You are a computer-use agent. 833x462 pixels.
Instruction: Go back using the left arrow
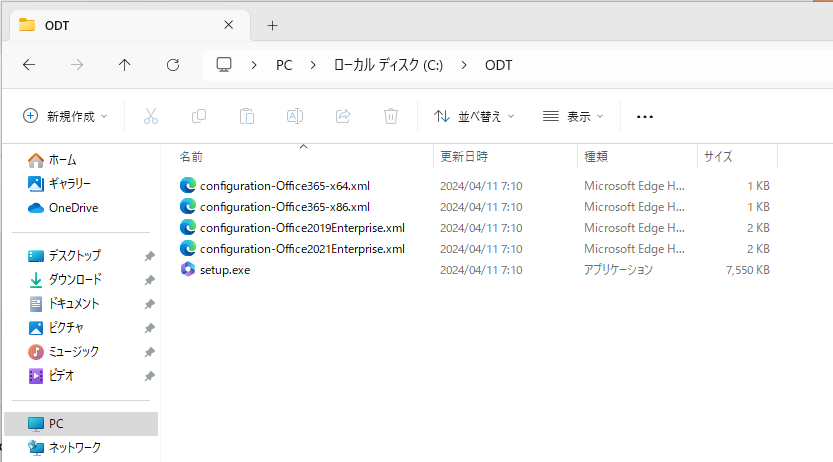coord(29,65)
